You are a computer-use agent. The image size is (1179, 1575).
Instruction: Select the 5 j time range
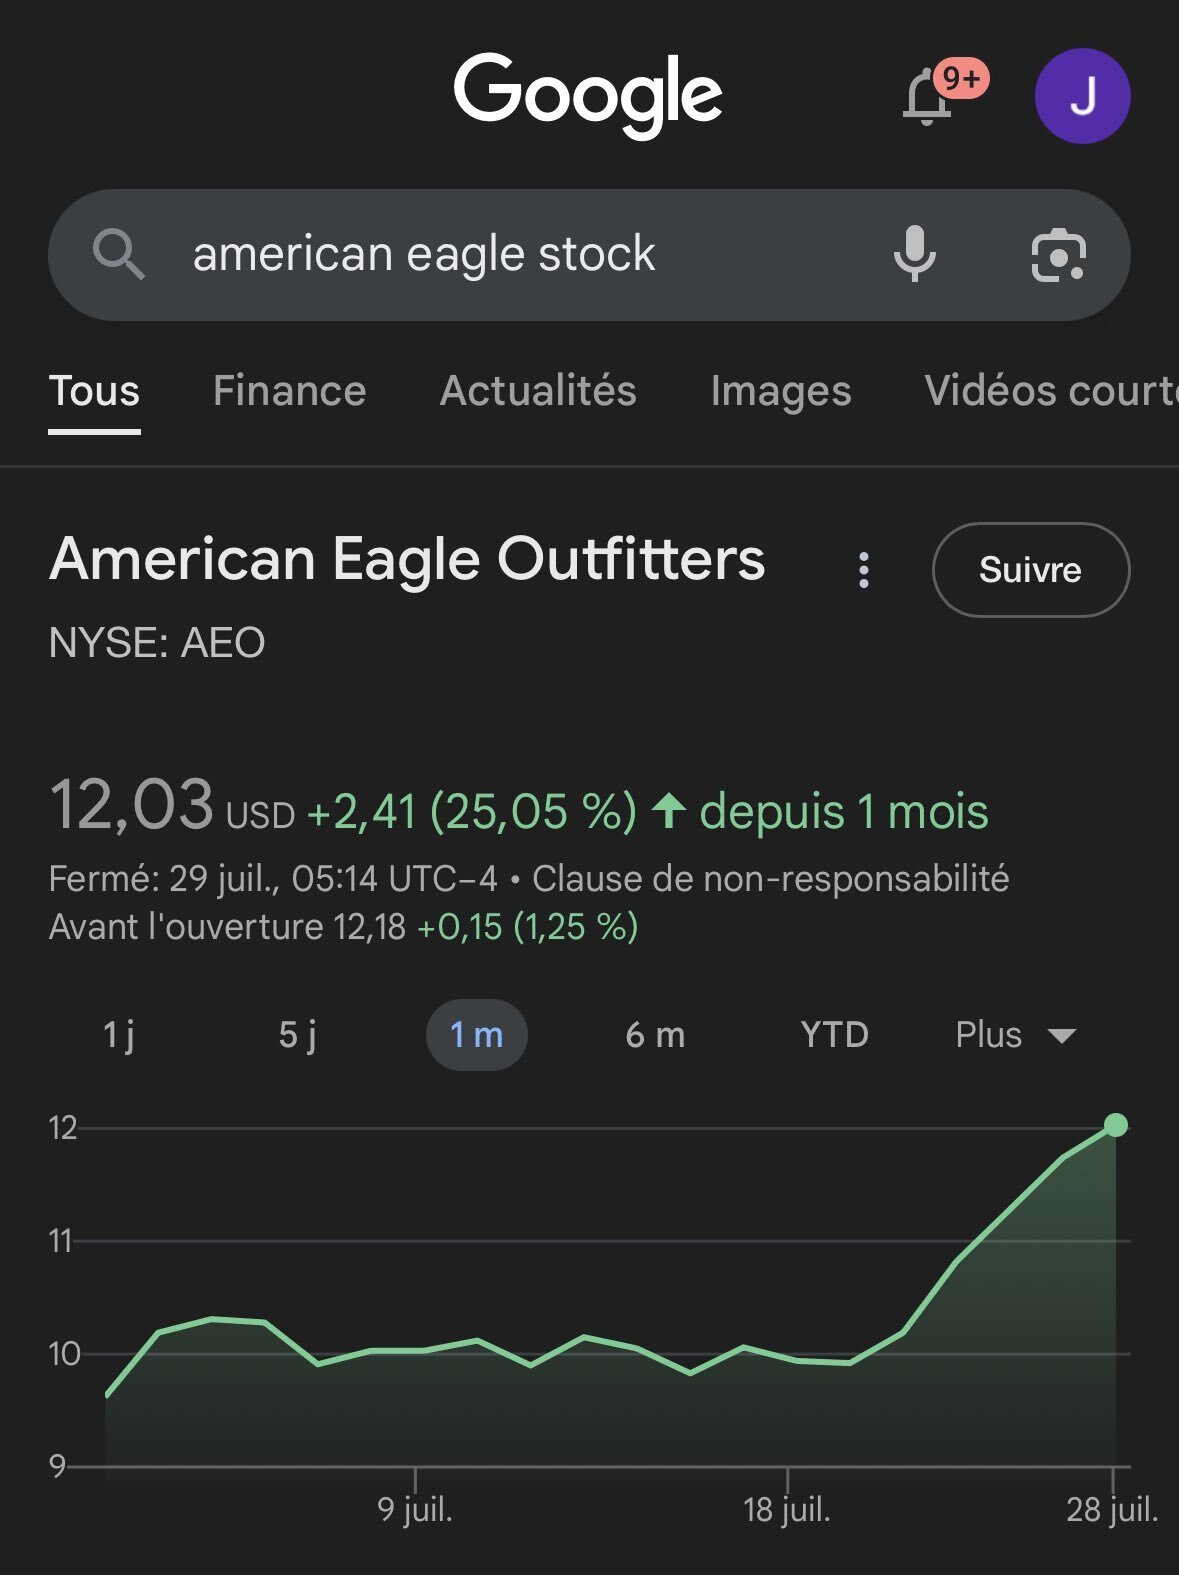point(297,1035)
